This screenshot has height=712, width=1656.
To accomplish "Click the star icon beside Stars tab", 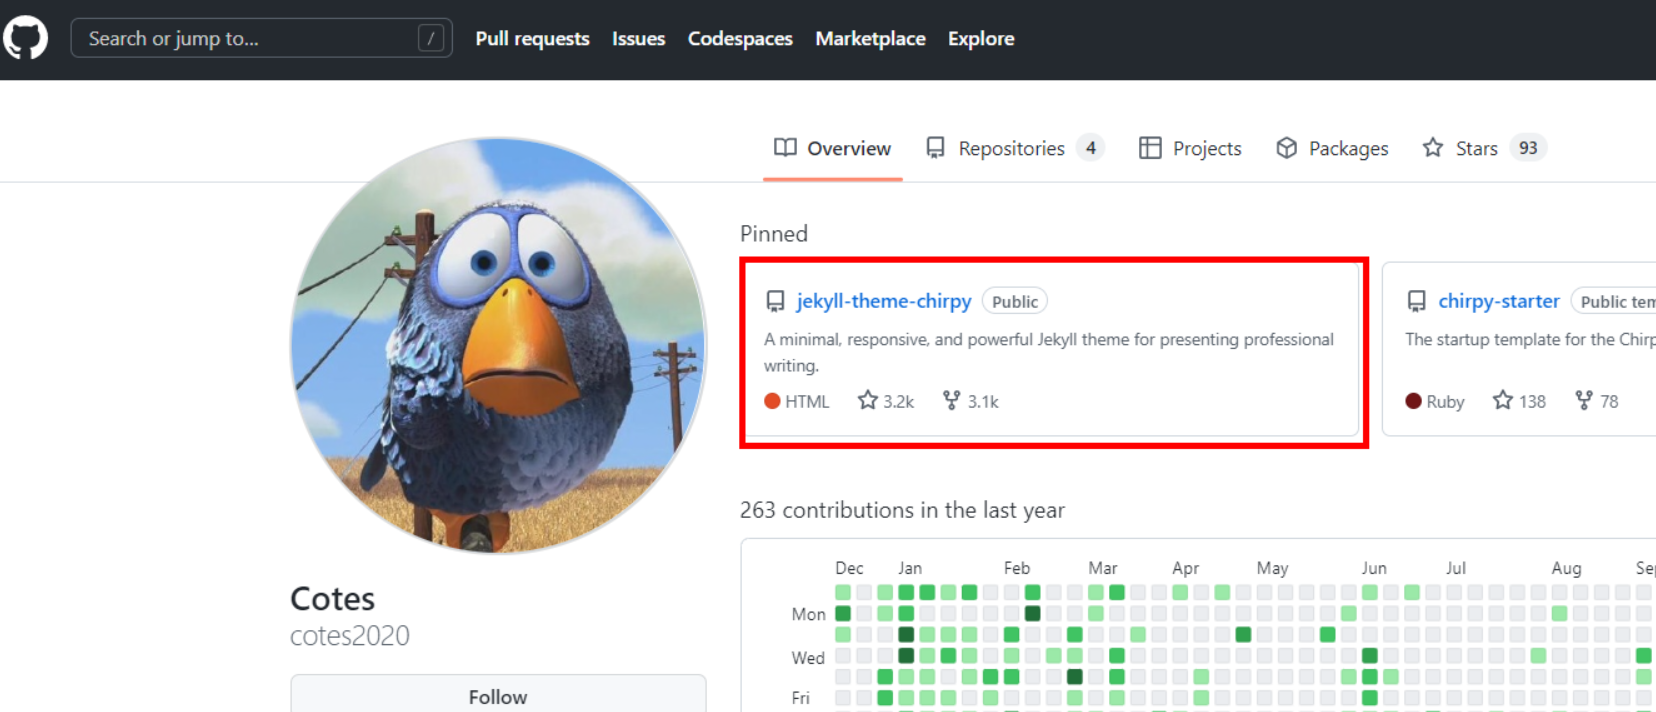I will click(x=1433, y=148).
